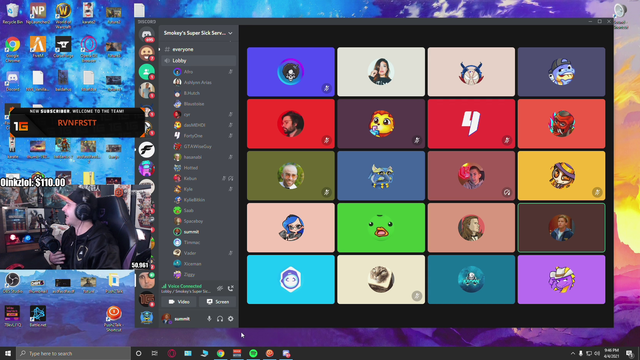Open Push2Talk shortcut on desktop
The image size is (640, 360).
click(x=114, y=319)
